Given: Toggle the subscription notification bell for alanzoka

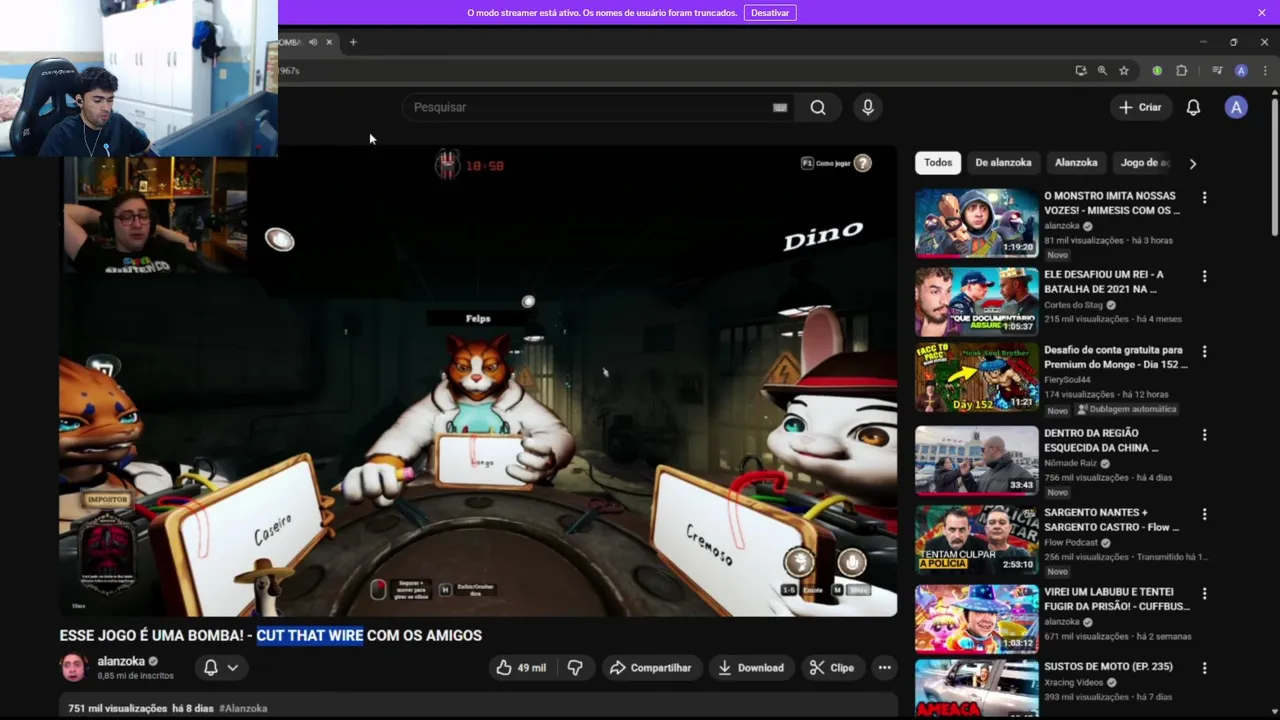Looking at the screenshot, I should click(211, 667).
